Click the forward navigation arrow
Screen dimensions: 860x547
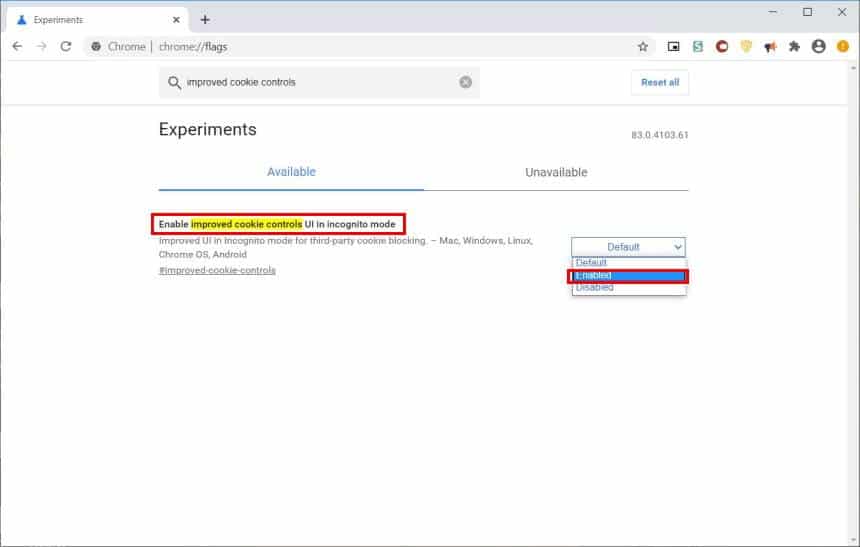(x=42, y=47)
